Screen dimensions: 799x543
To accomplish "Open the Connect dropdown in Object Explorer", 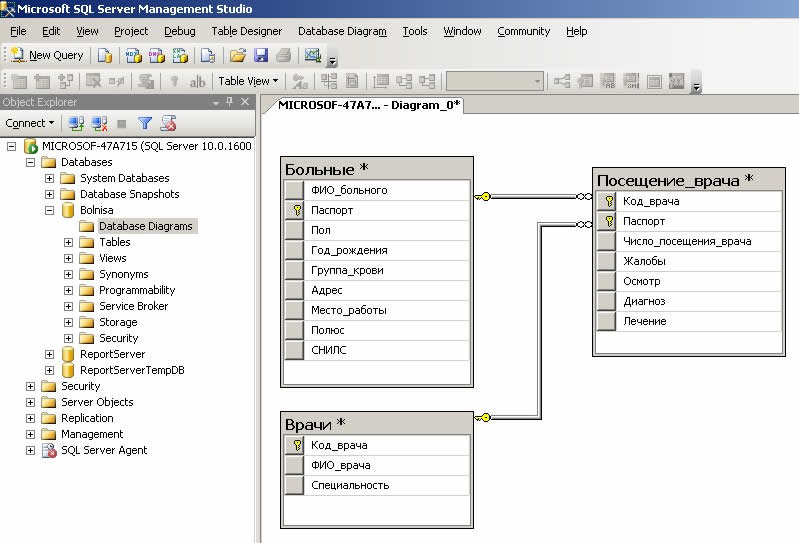I will [30, 123].
